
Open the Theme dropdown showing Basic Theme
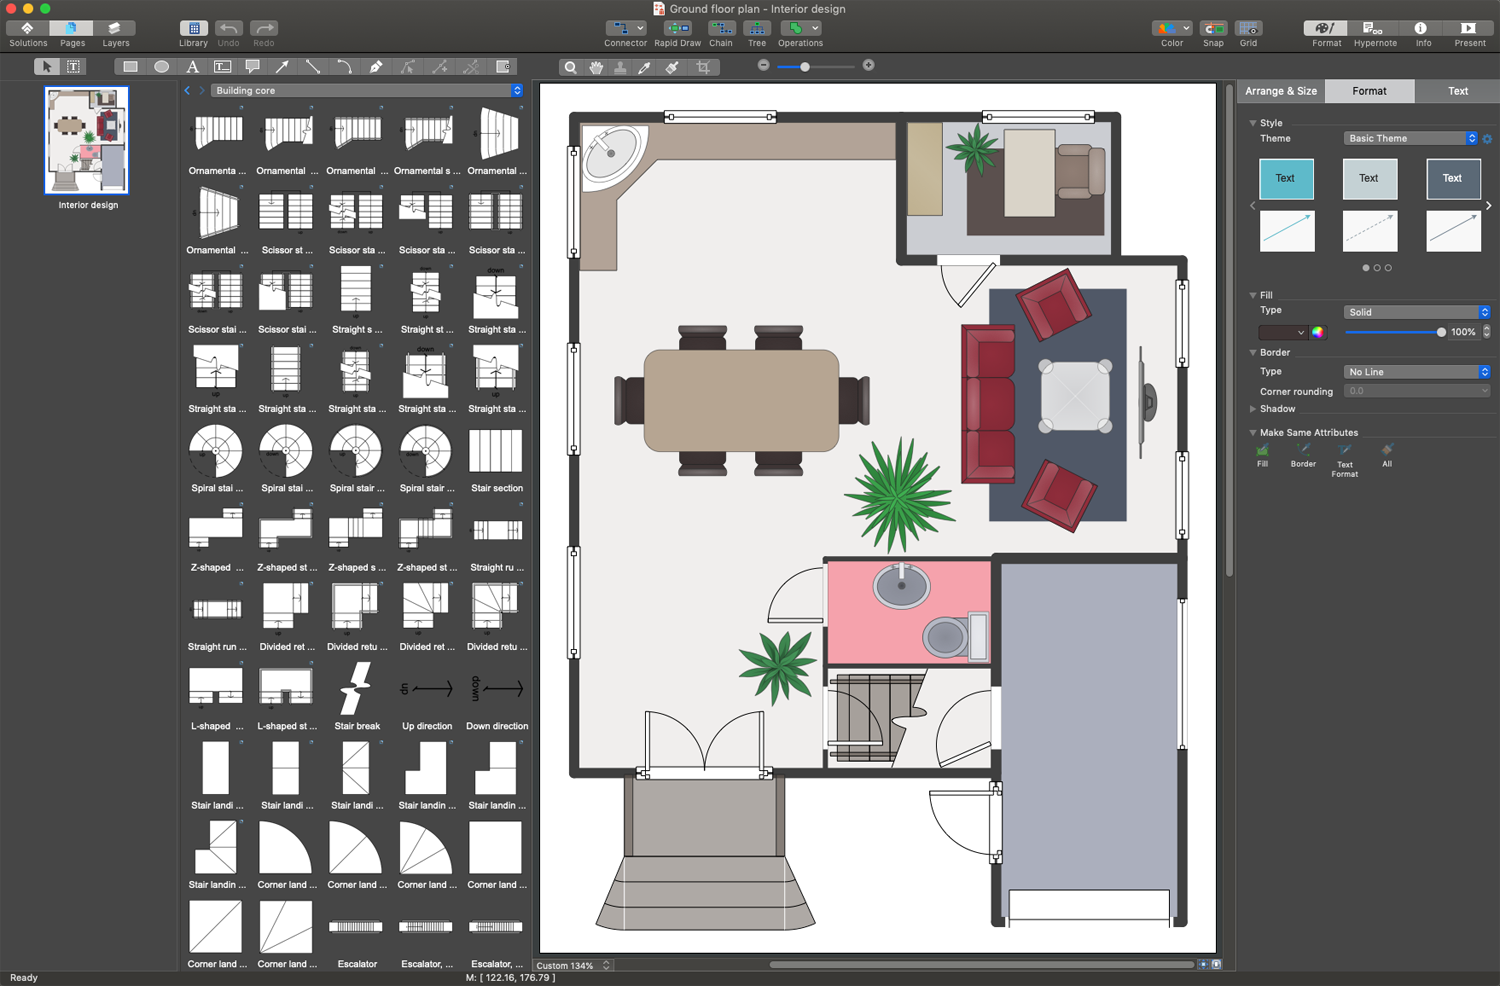(x=1410, y=138)
